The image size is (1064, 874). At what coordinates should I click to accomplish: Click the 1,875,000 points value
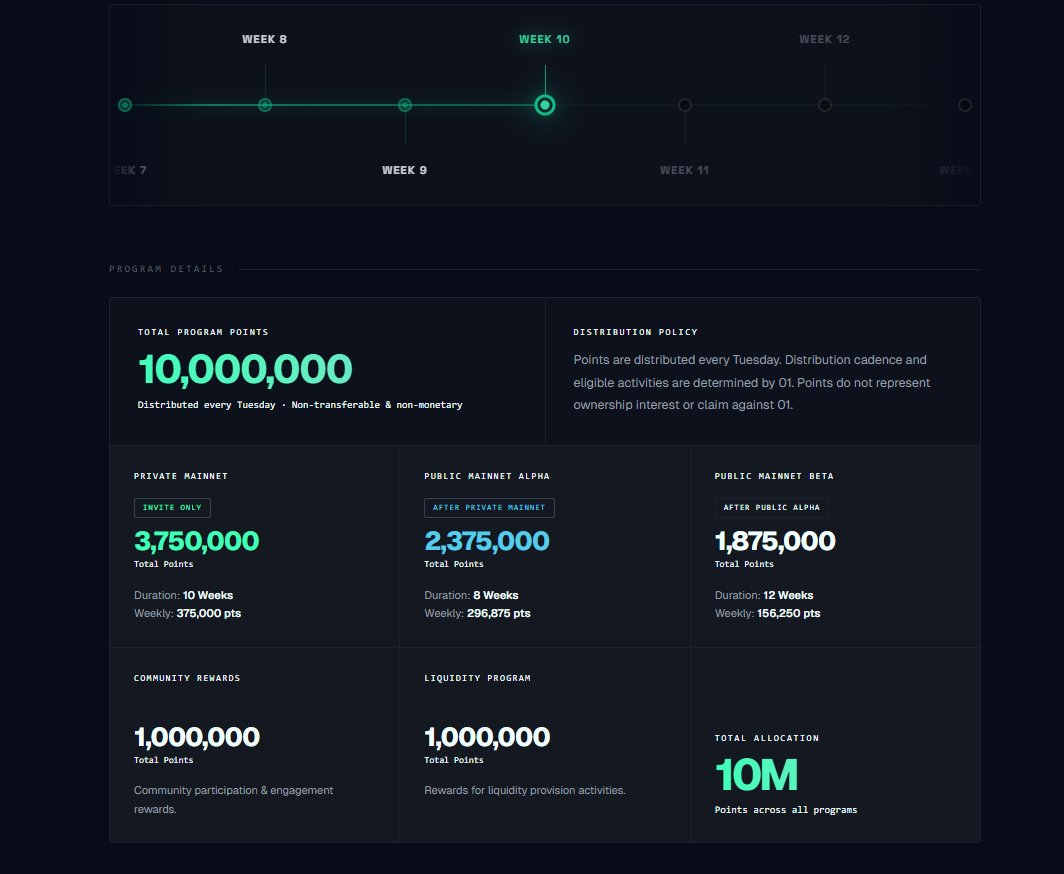point(775,541)
